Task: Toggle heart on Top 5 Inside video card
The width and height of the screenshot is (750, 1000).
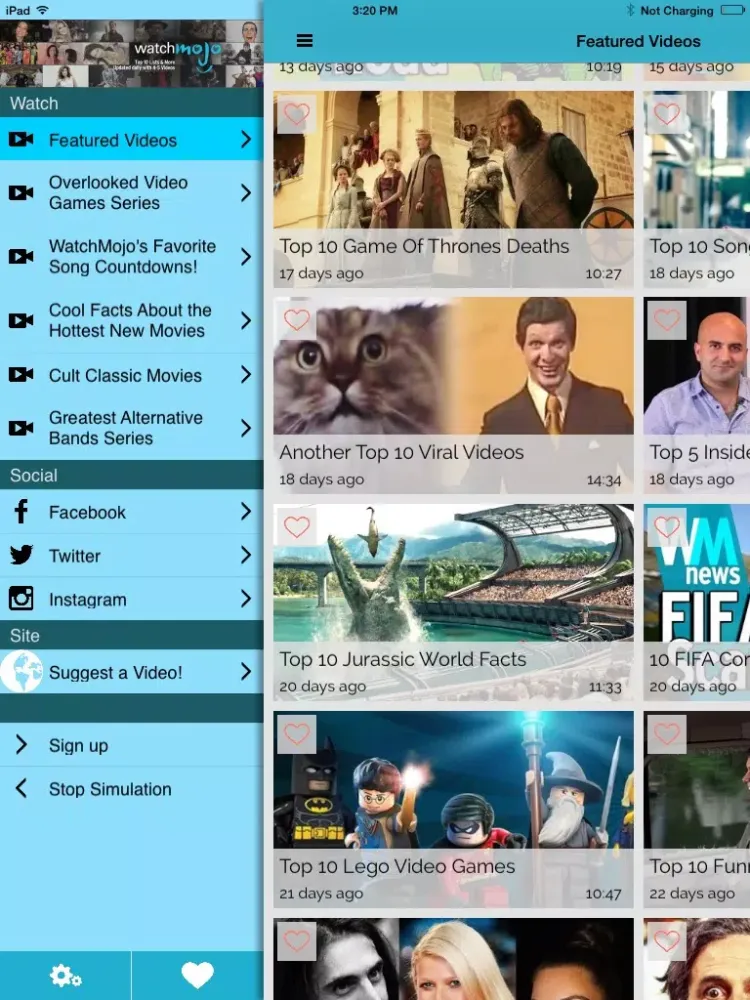Action: (x=667, y=320)
